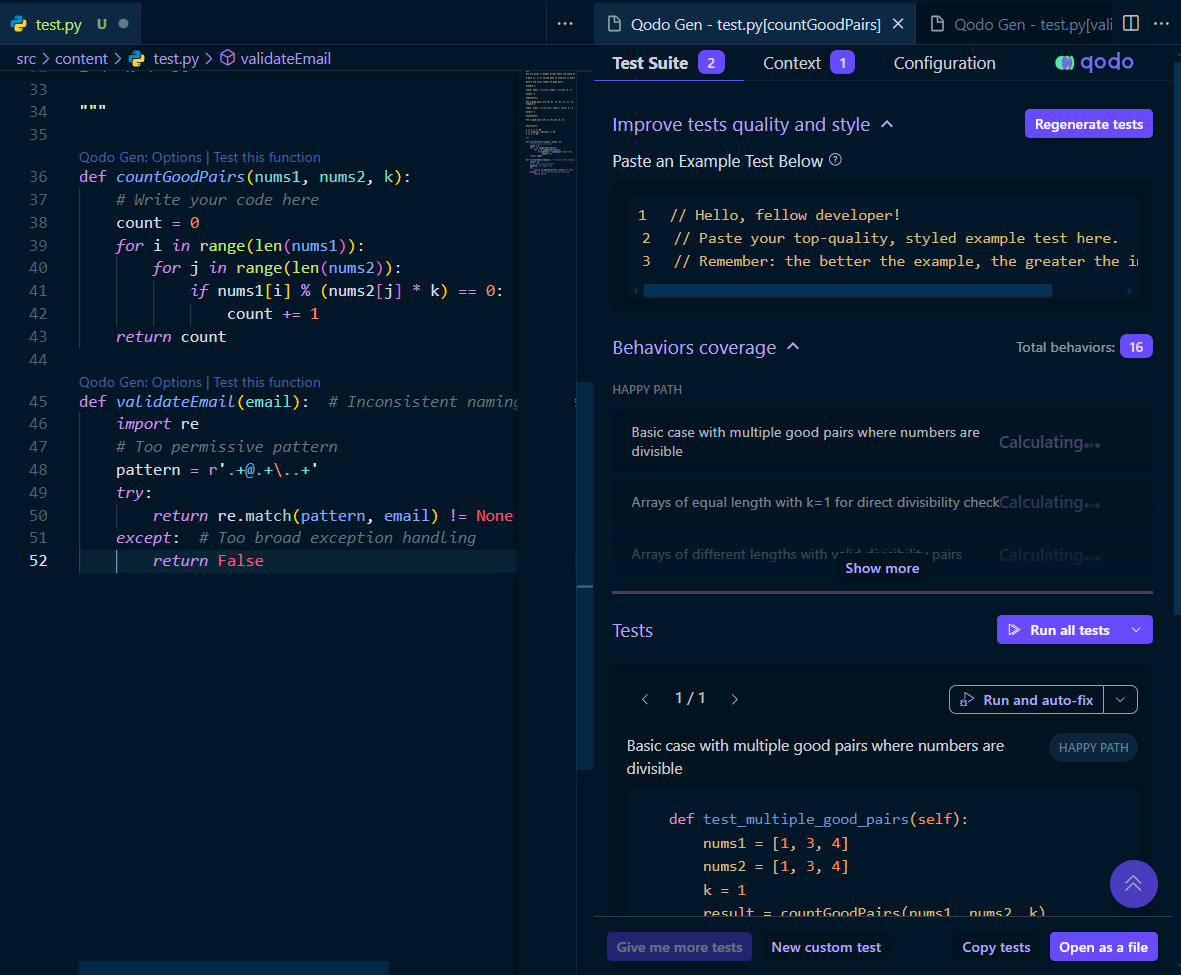
Task: Click Run and auto-fix button
Action: pos(1027,700)
